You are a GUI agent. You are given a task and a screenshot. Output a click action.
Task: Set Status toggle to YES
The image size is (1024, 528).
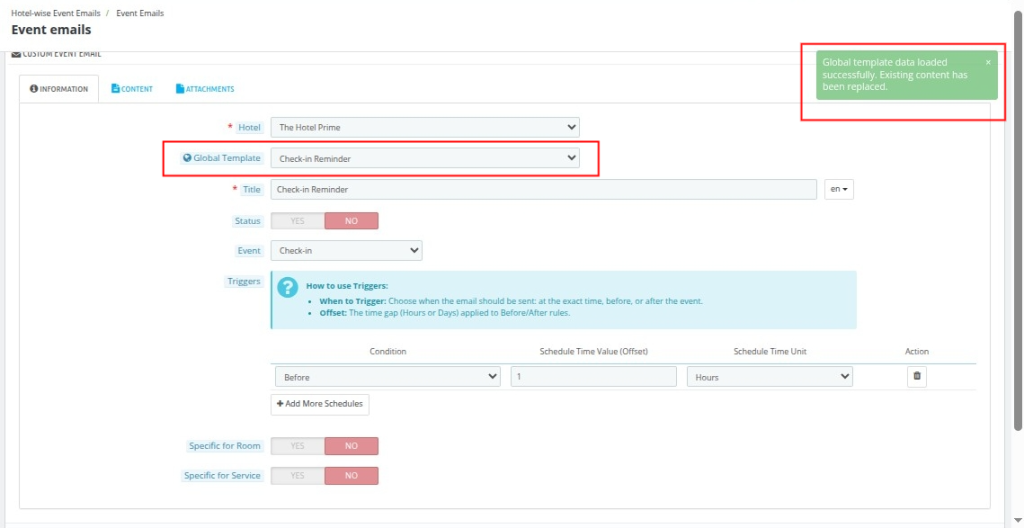[297, 221]
